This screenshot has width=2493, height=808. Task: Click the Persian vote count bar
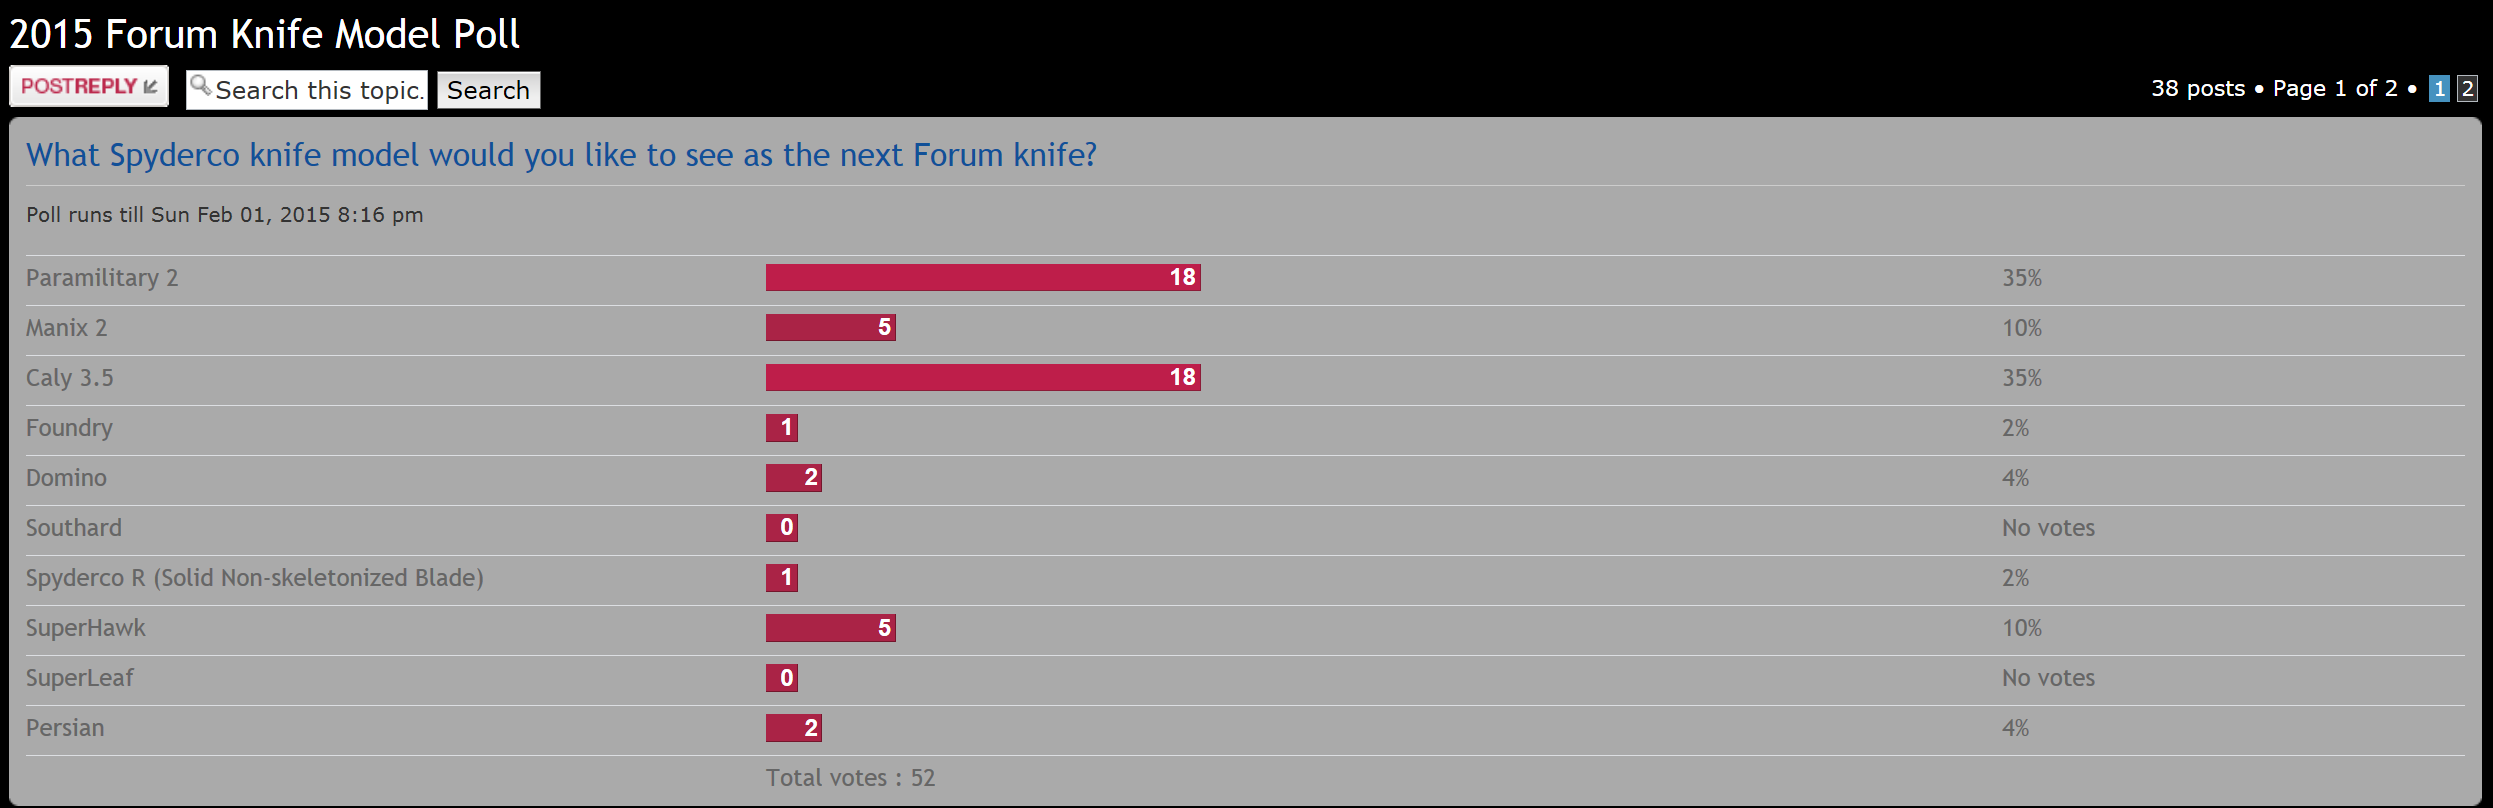coord(793,728)
